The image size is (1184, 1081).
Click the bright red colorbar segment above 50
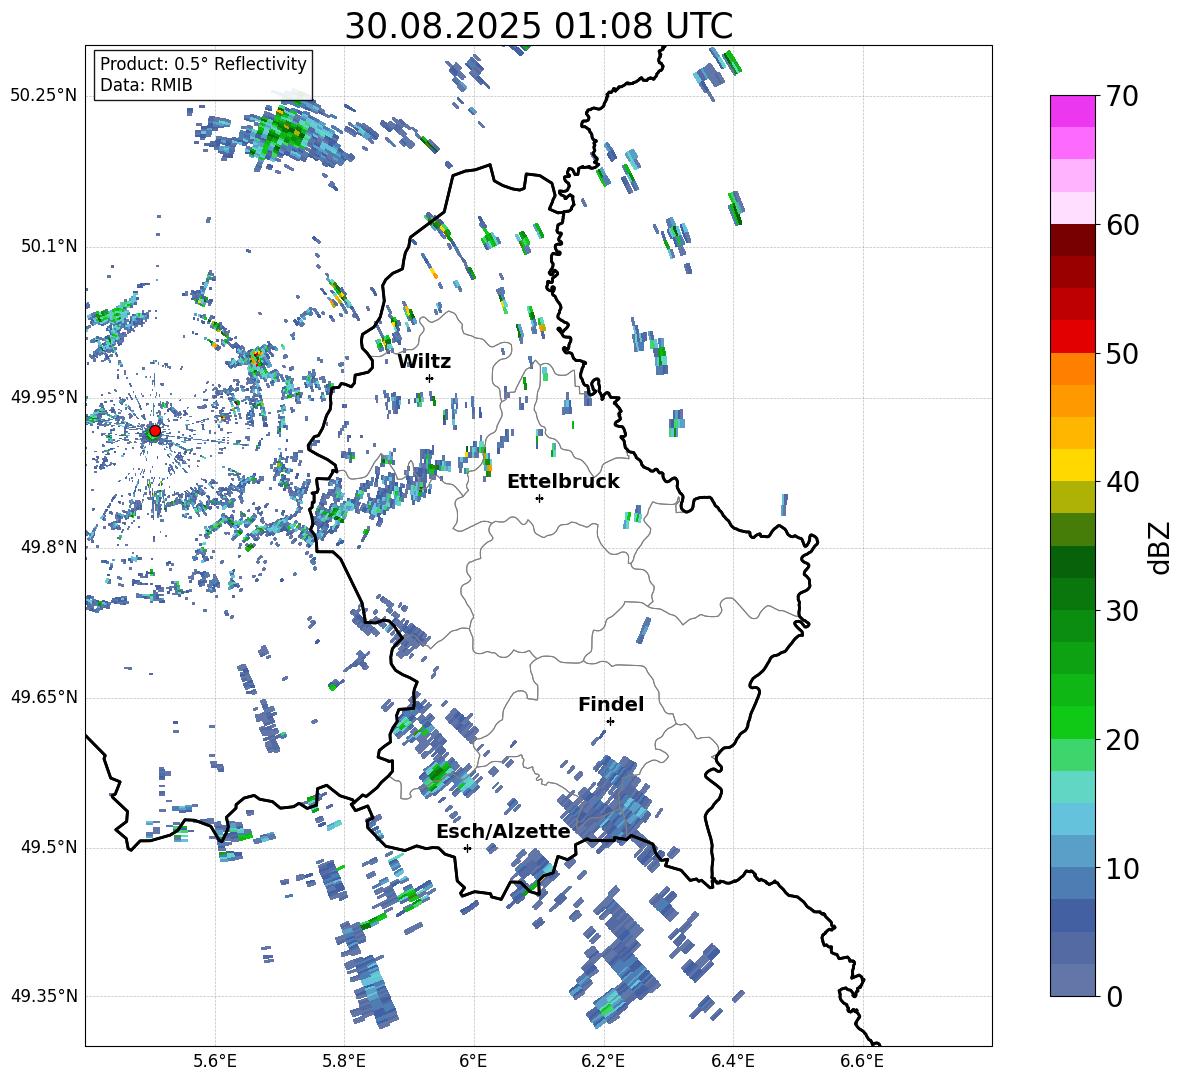pyautogui.click(x=1073, y=337)
